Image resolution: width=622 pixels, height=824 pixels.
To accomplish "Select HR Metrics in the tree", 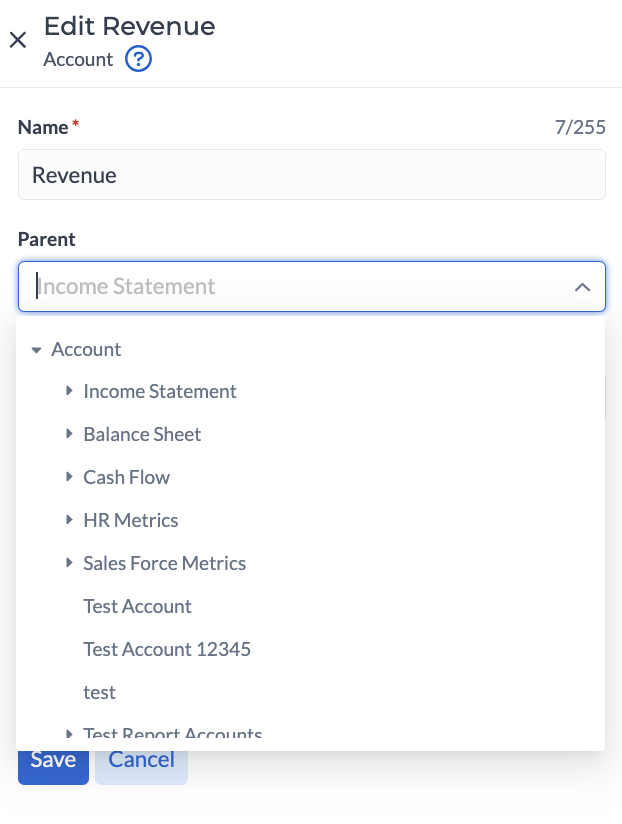I will [x=131, y=520].
